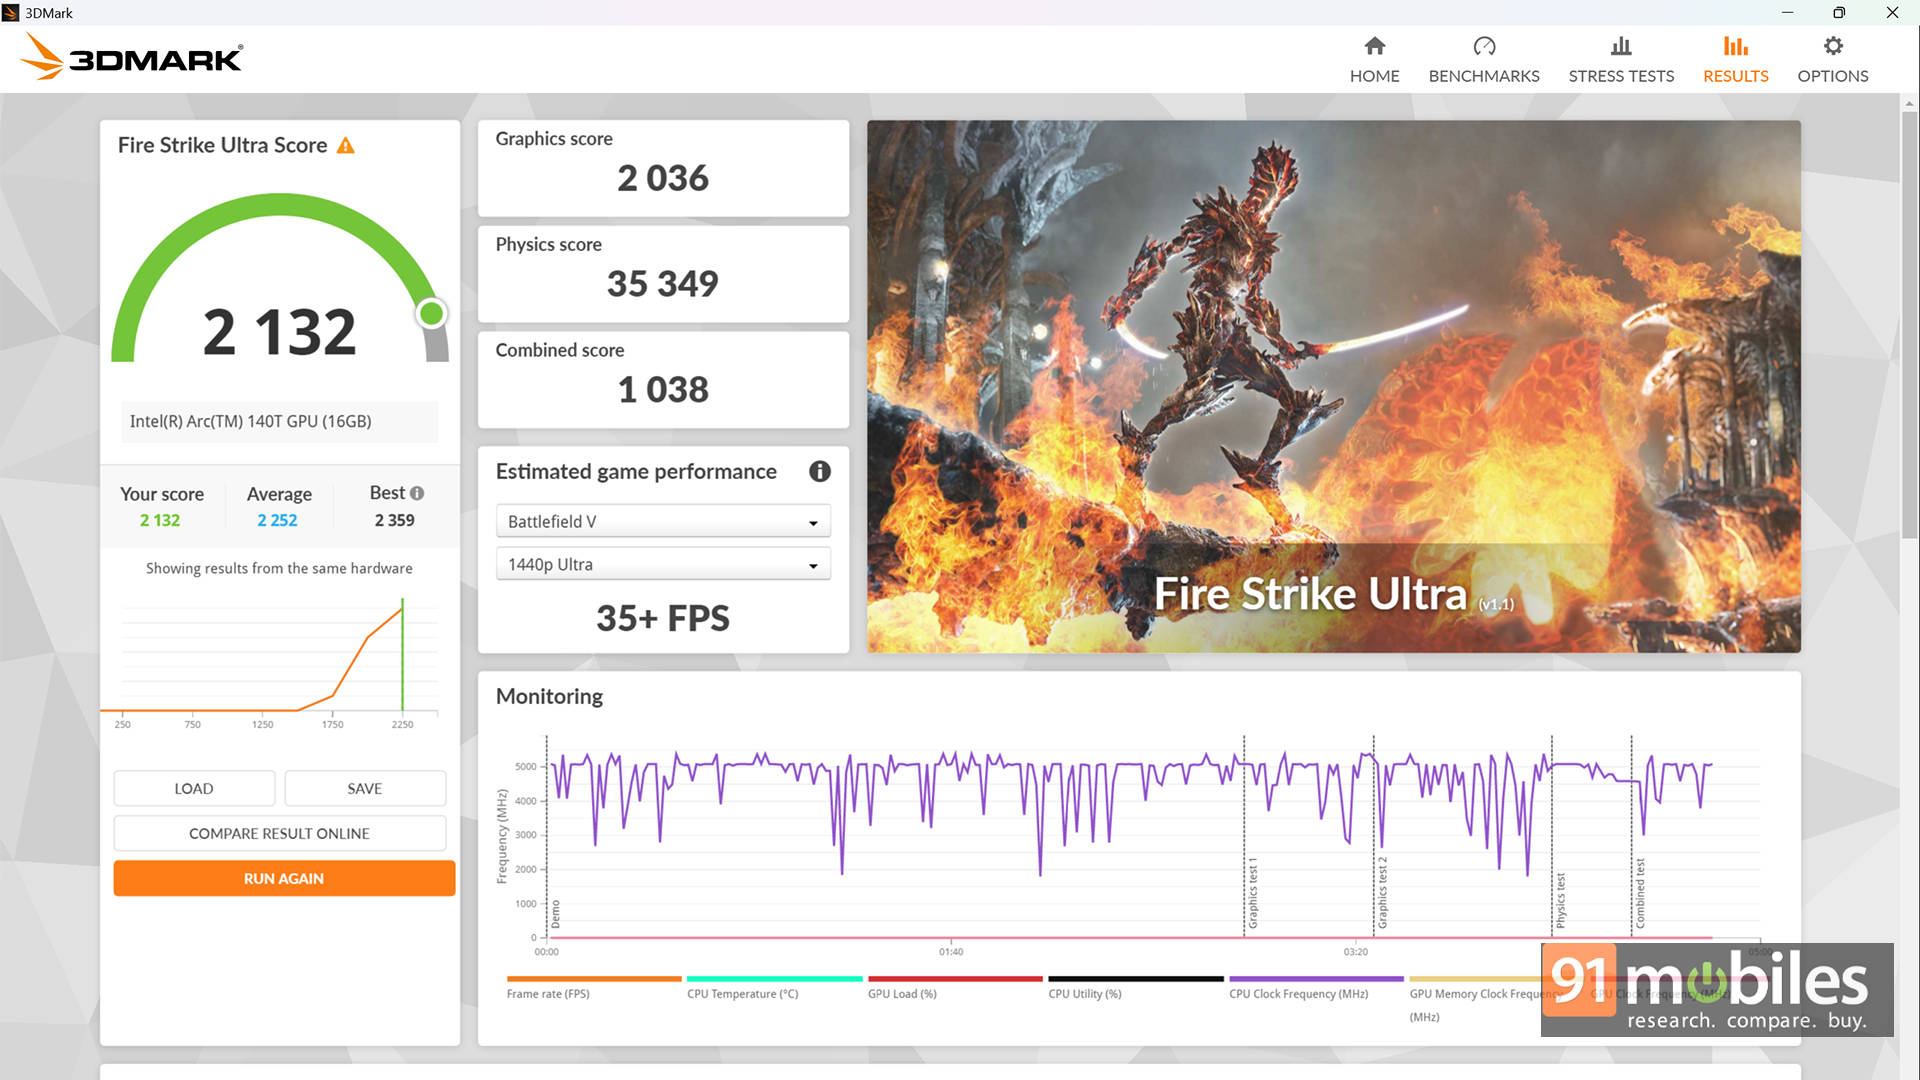This screenshot has height=1080, width=1920.
Task: Click the orange RUN AGAIN button
Action: 284,879
